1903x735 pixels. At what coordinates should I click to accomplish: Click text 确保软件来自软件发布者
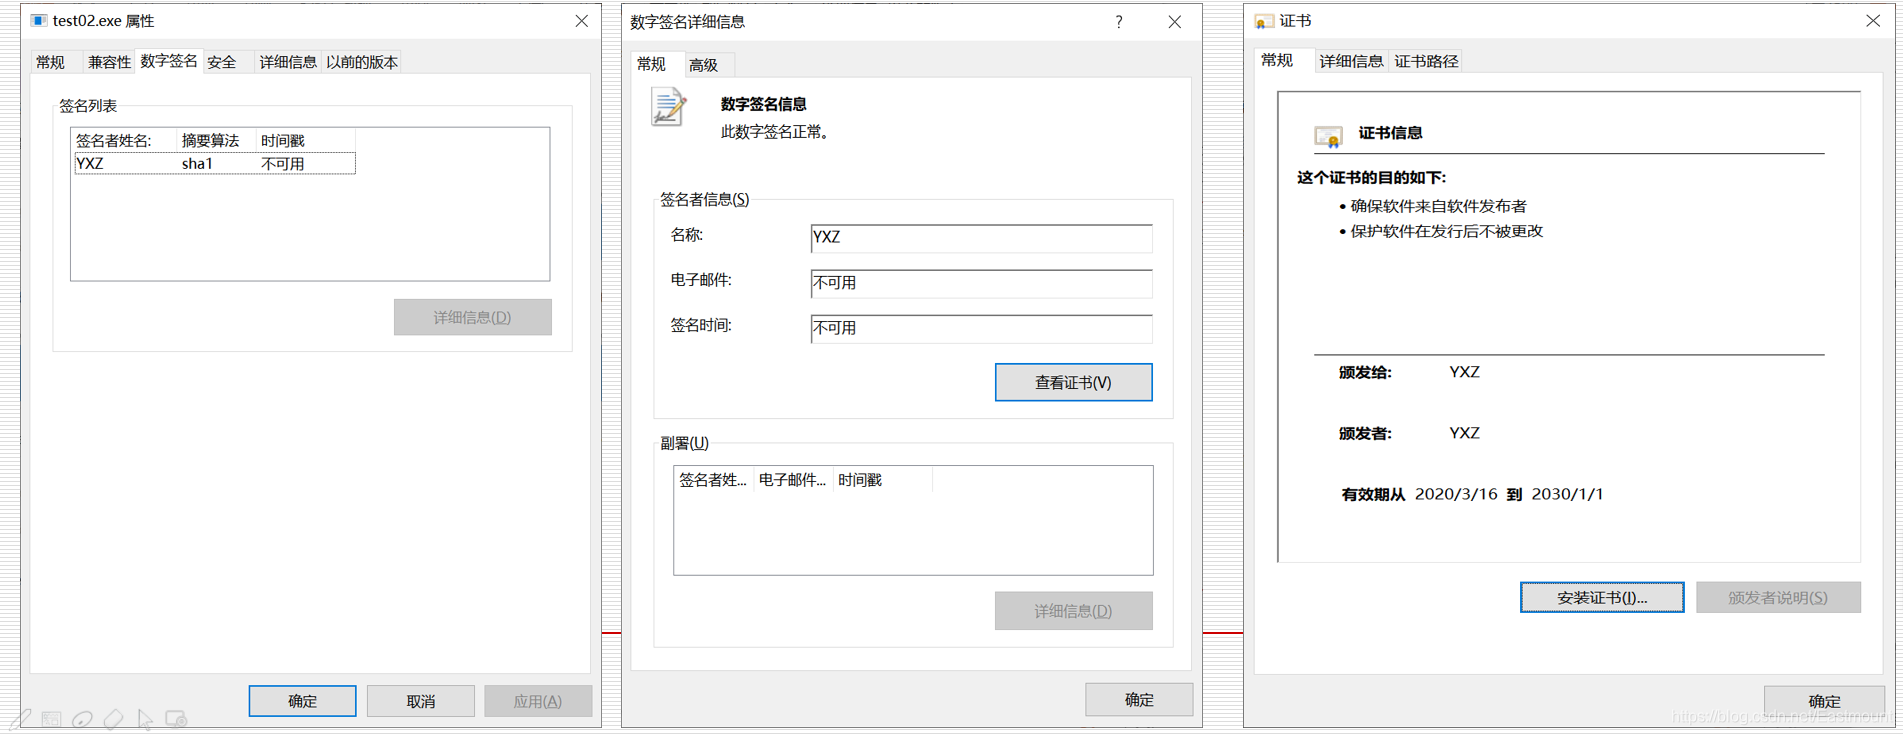click(1438, 206)
